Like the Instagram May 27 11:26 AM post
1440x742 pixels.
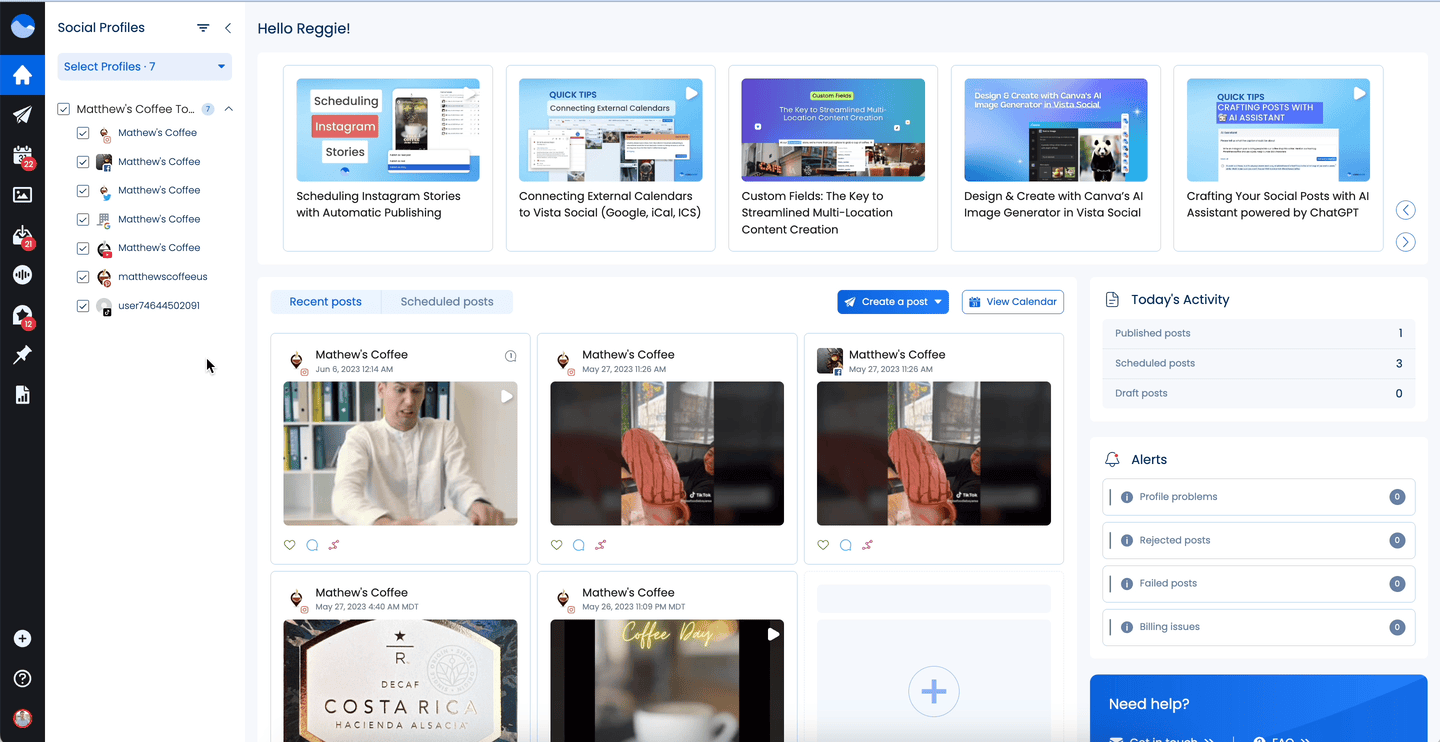click(557, 545)
